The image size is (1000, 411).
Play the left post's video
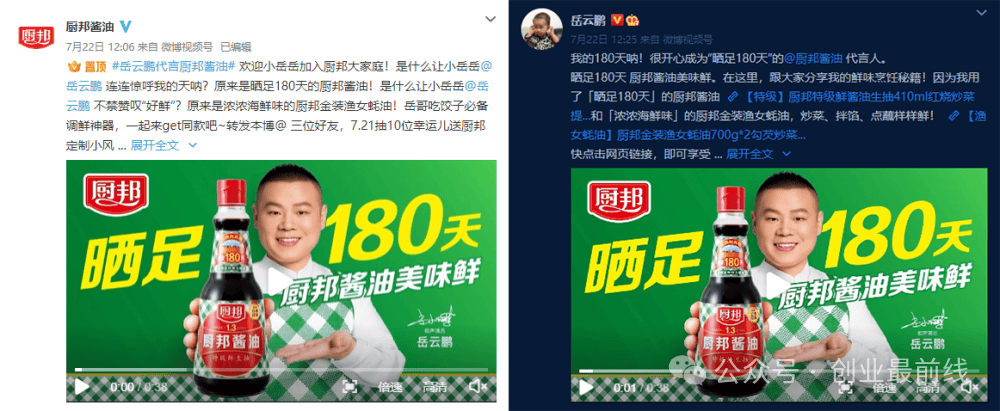pyautogui.click(x=82, y=387)
